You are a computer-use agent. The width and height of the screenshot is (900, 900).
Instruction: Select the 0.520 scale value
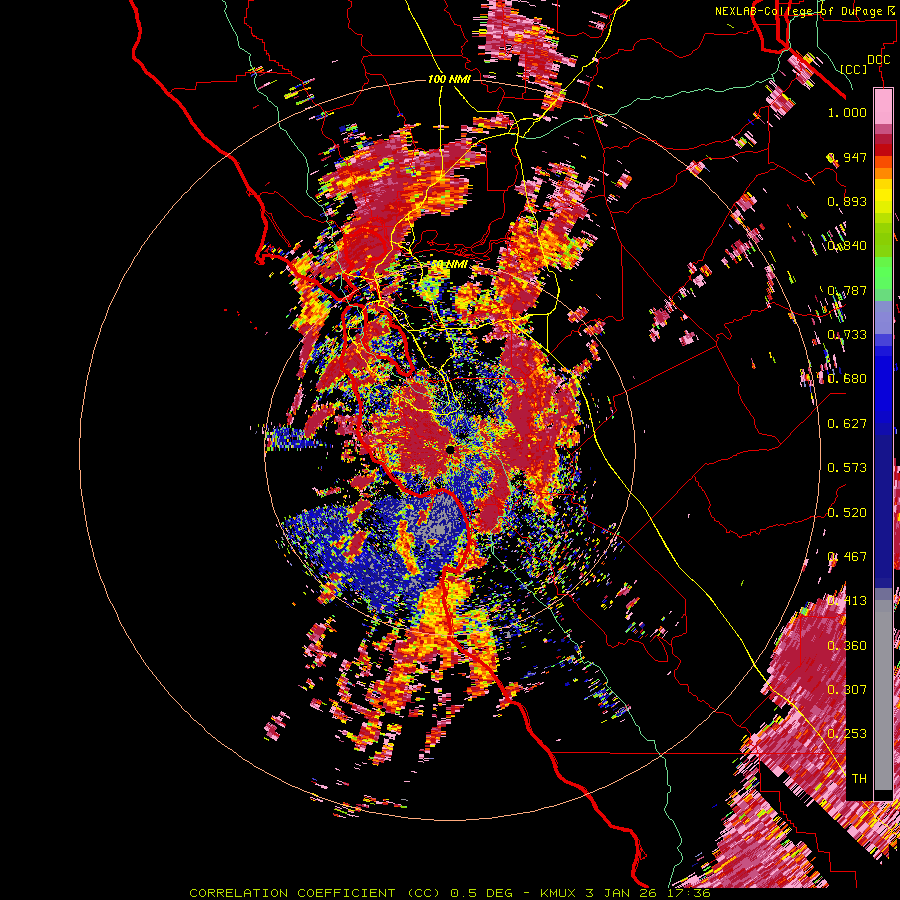pos(847,513)
